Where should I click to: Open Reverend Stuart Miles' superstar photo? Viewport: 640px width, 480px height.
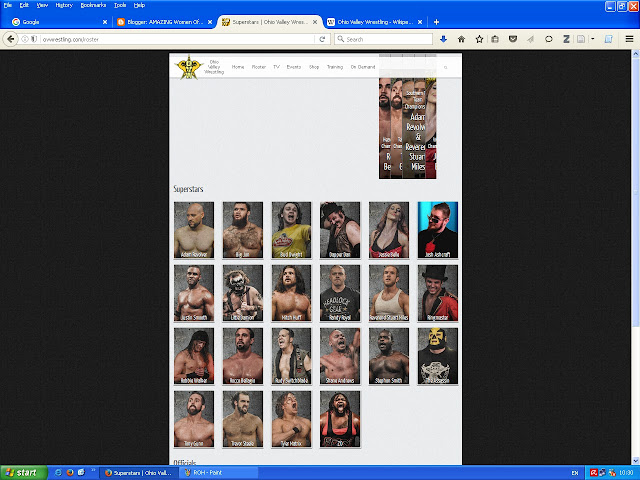point(389,293)
